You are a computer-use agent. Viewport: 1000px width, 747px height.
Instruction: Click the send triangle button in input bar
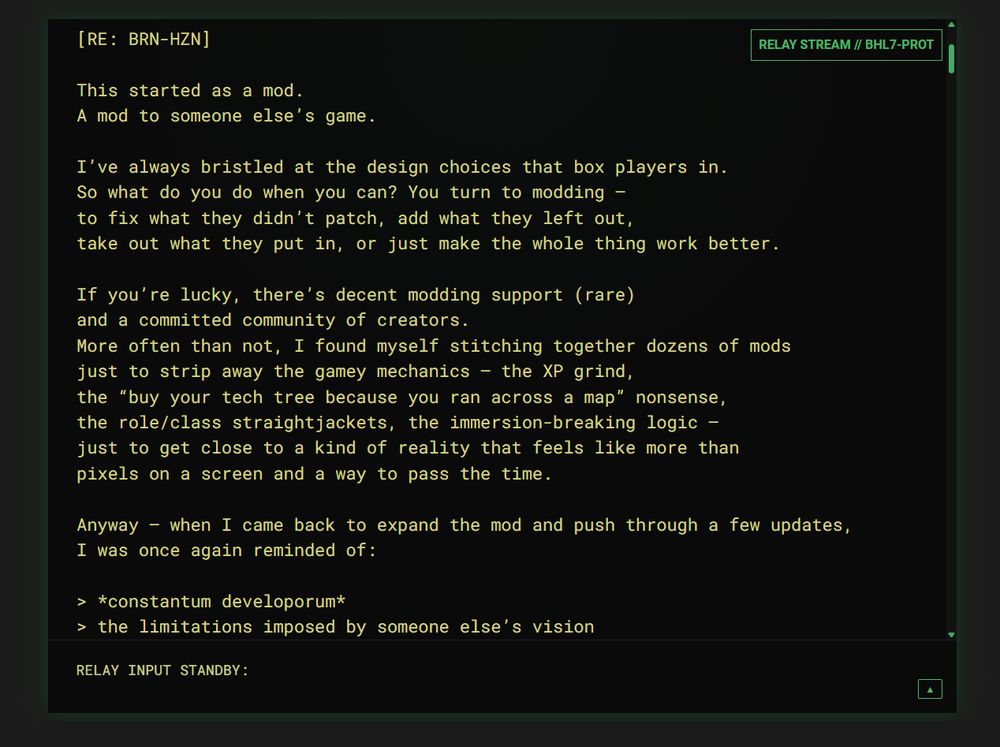[x=929, y=689]
